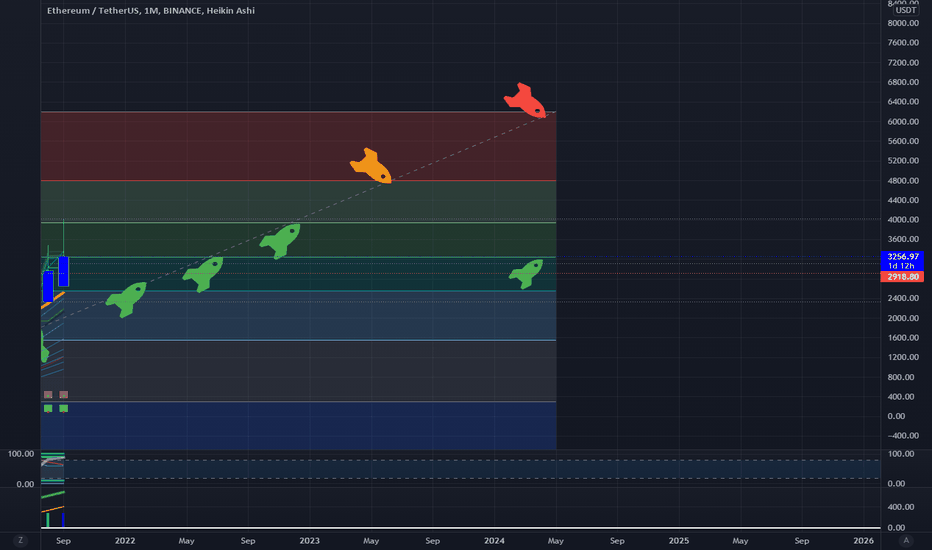Select the green rocket above May 2022
Image resolution: width=932 pixels, height=550 pixels.
click(203, 274)
